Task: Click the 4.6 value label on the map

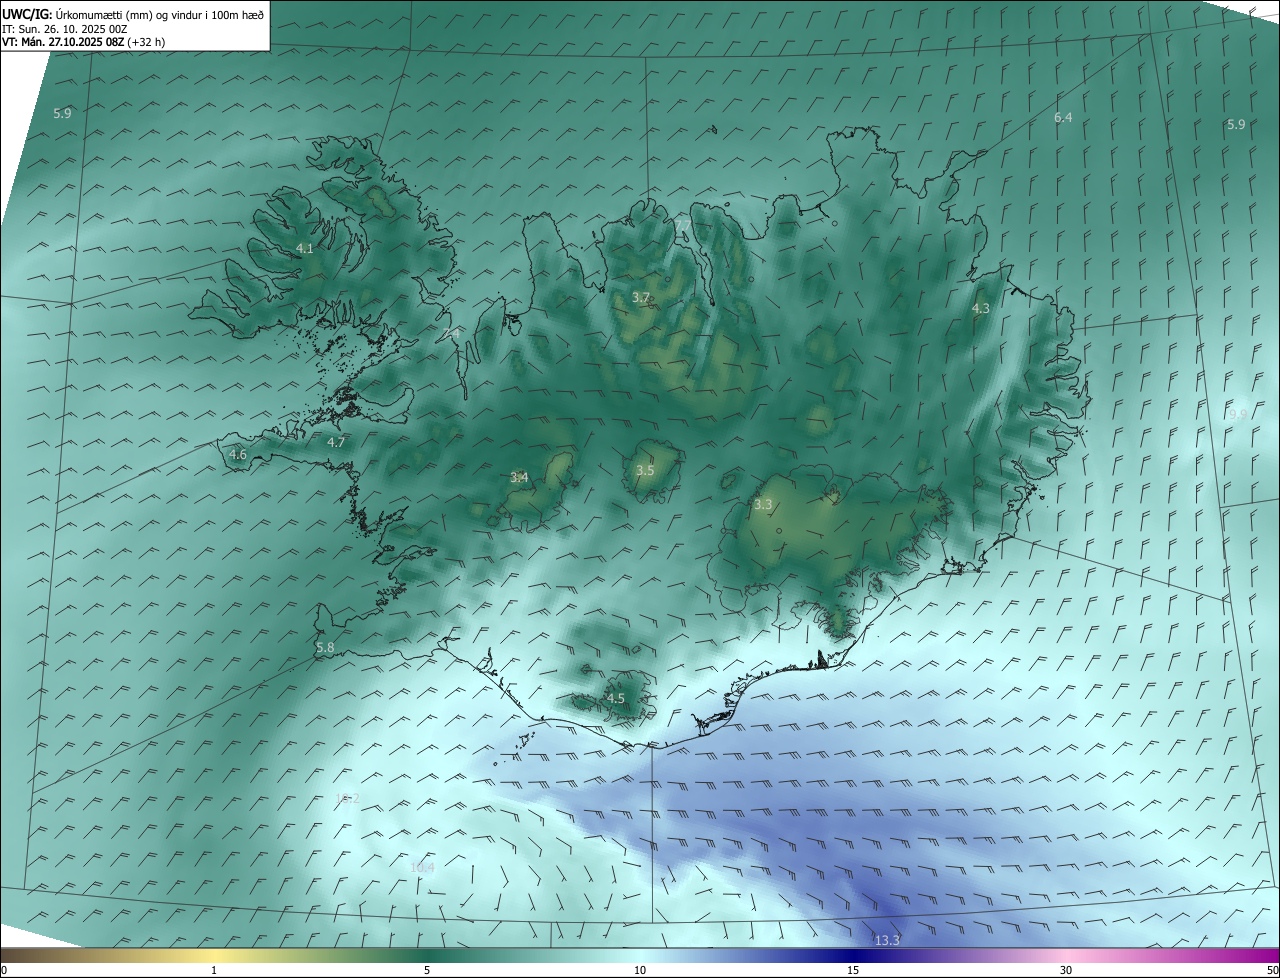Action: 238,455
